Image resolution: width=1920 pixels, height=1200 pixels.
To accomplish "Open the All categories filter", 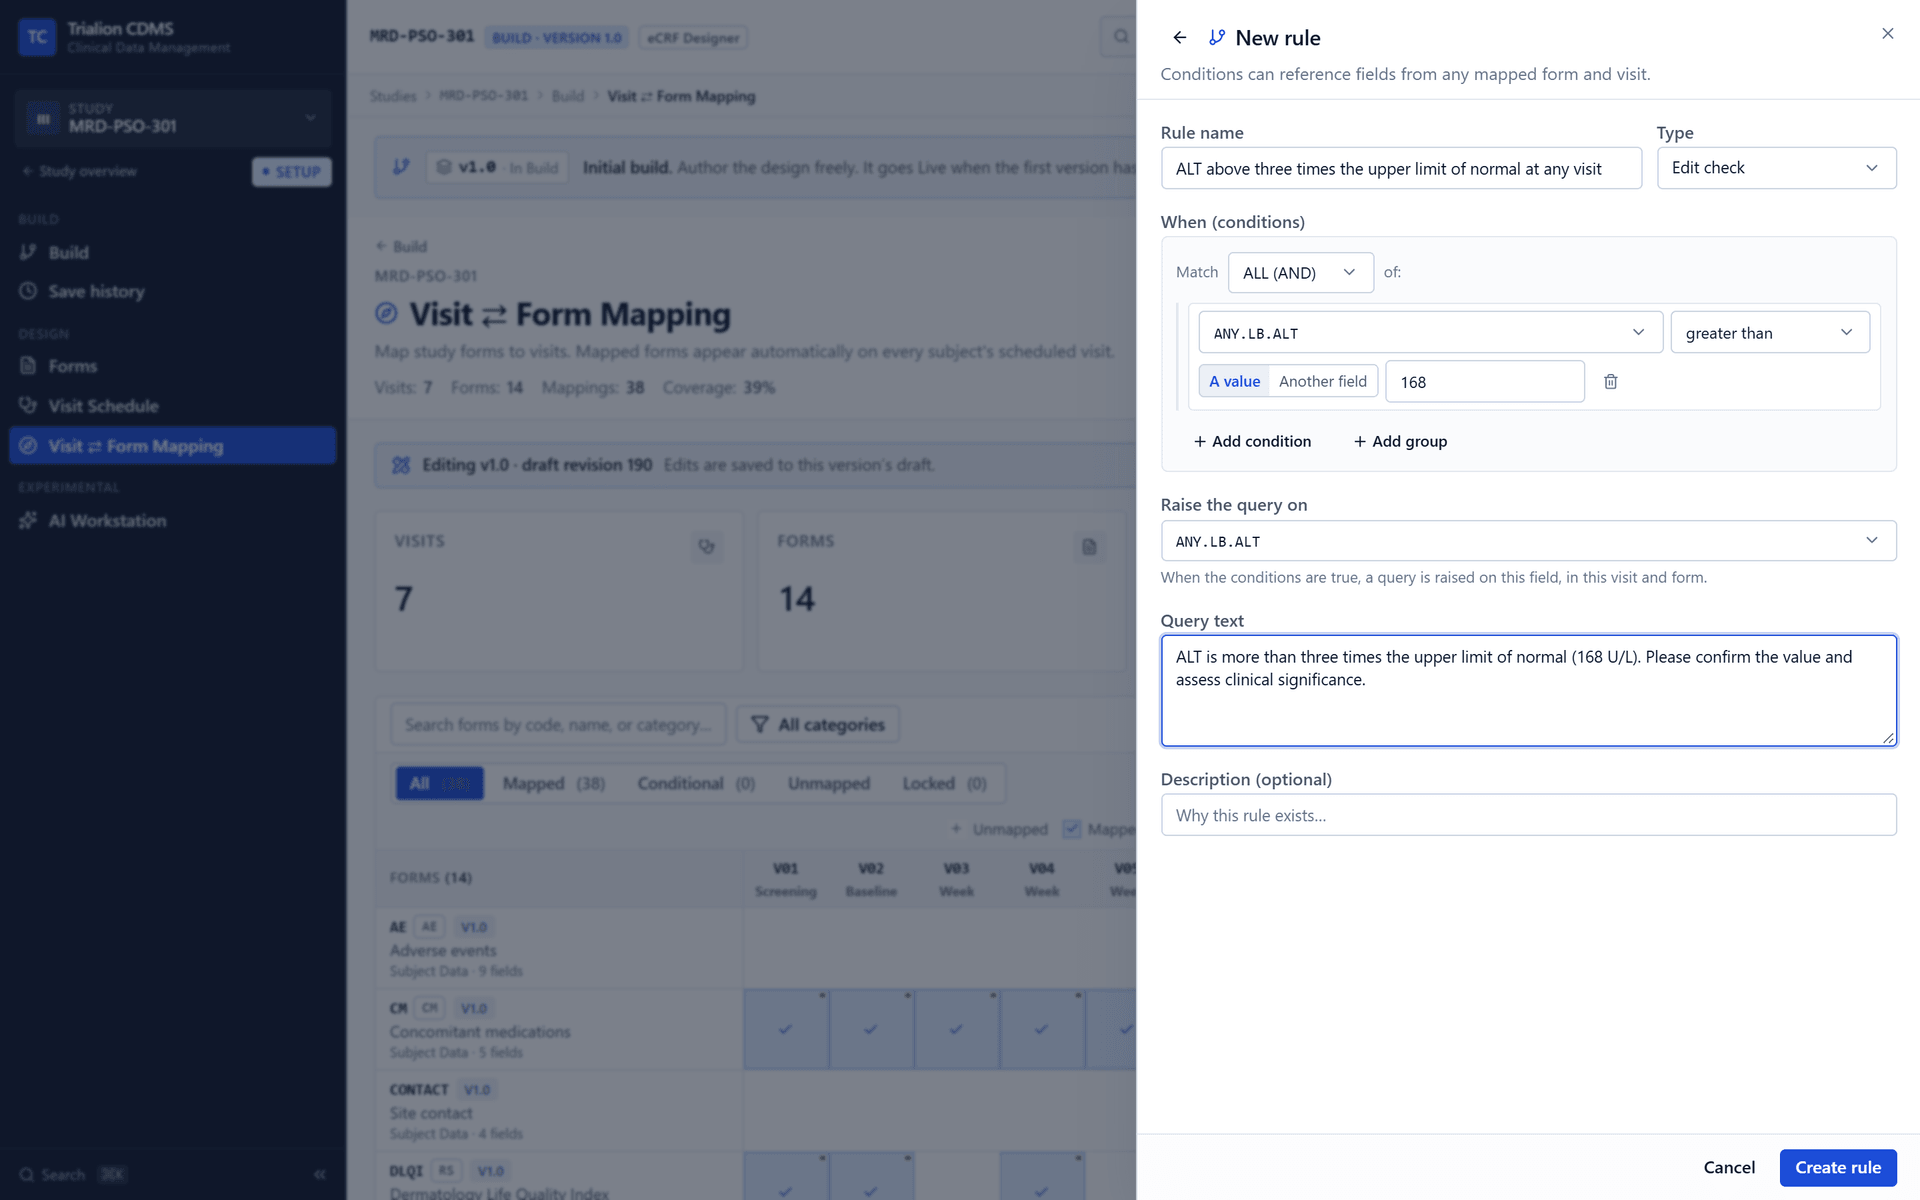I will (818, 724).
